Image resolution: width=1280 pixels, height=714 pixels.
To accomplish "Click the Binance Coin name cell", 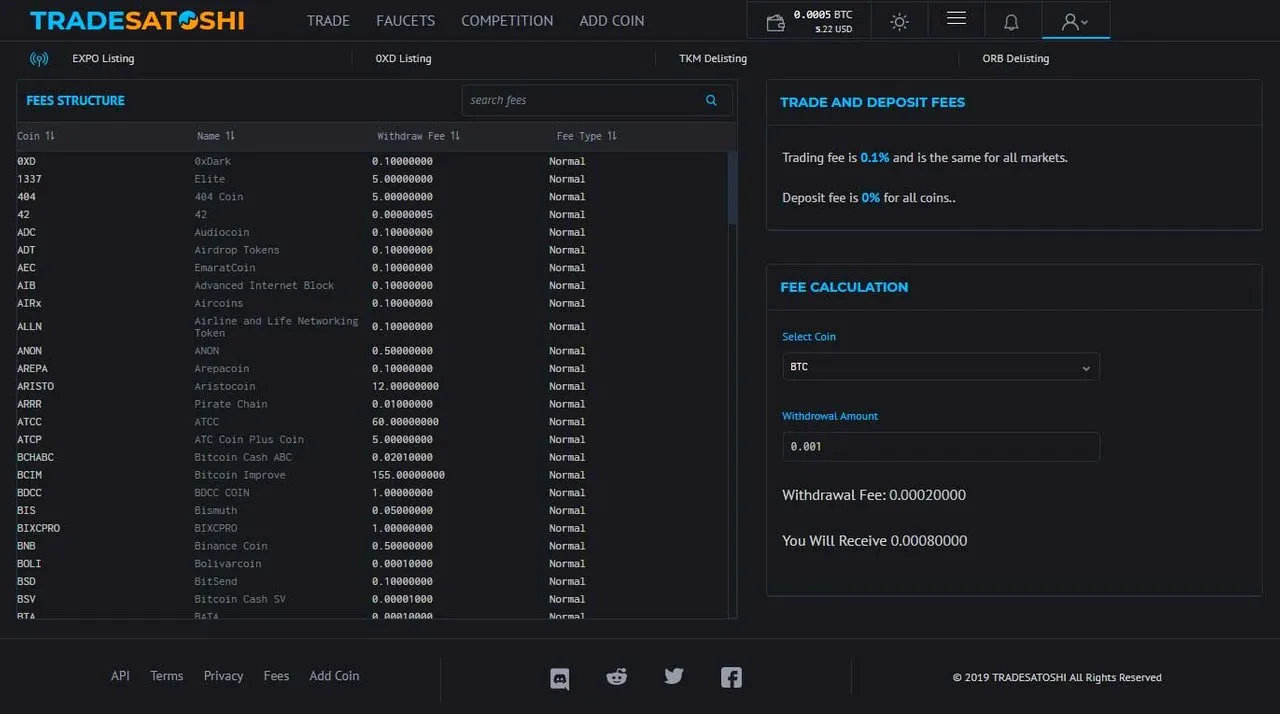I will (231, 546).
